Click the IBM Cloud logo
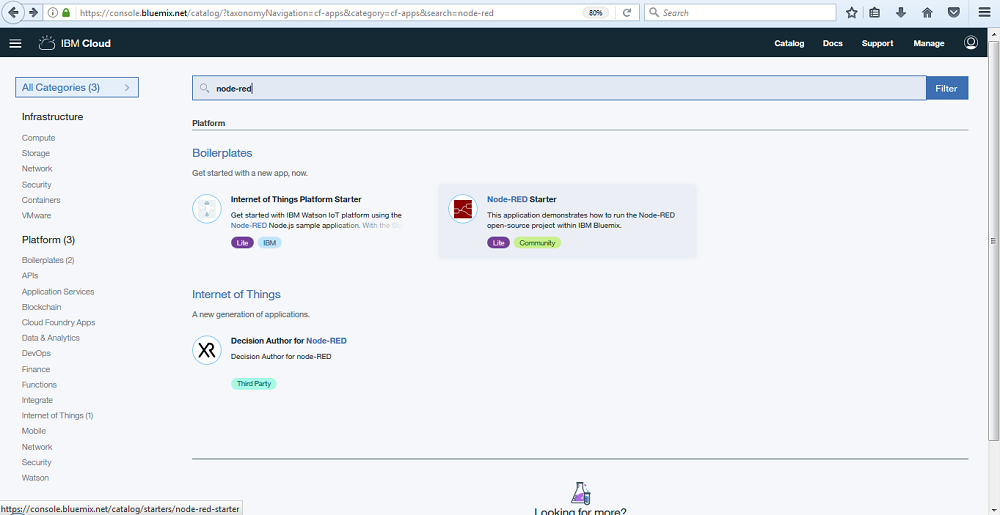 (x=74, y=43)
